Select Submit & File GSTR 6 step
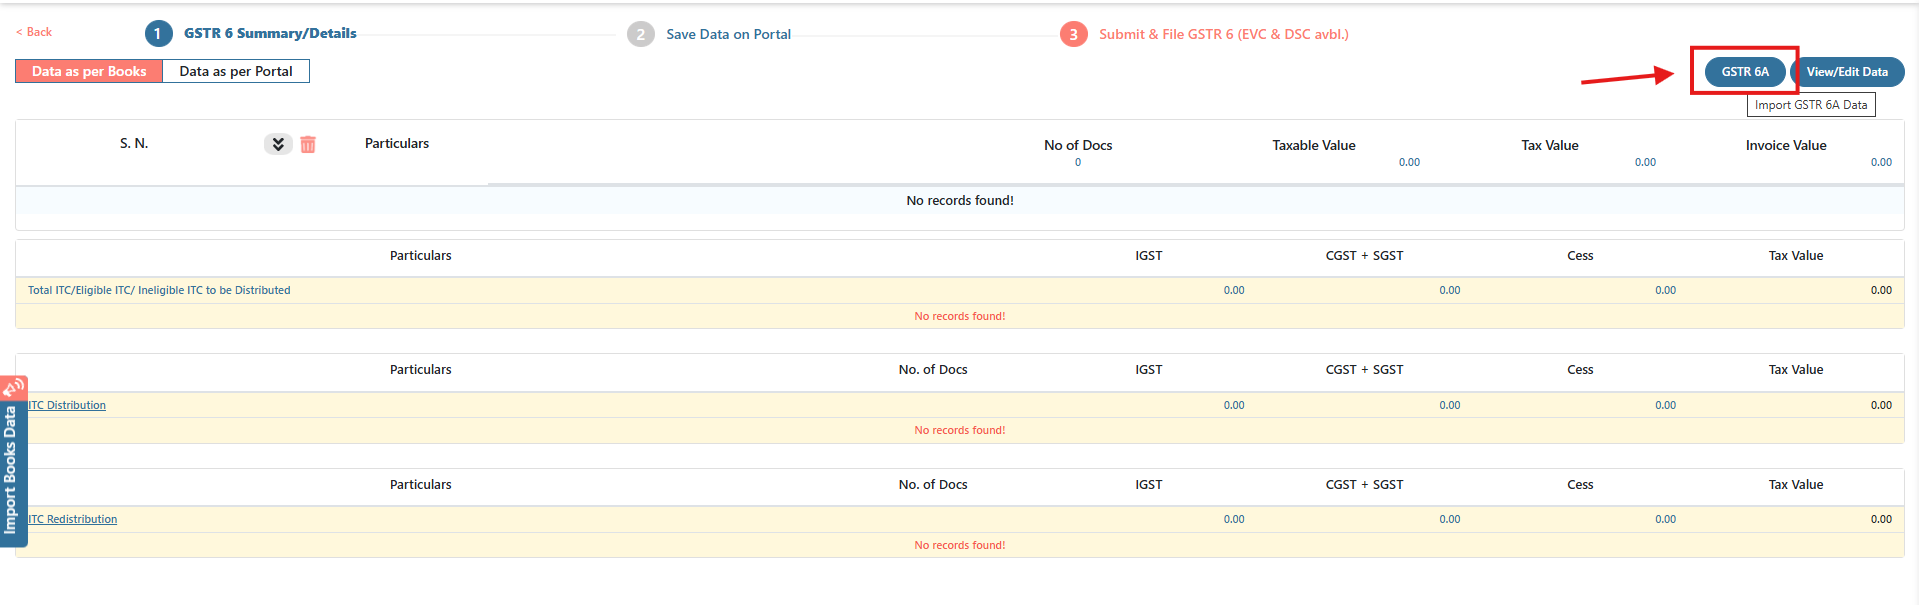The width and height of the screenshot is (1919, 605). point(1223,34)
